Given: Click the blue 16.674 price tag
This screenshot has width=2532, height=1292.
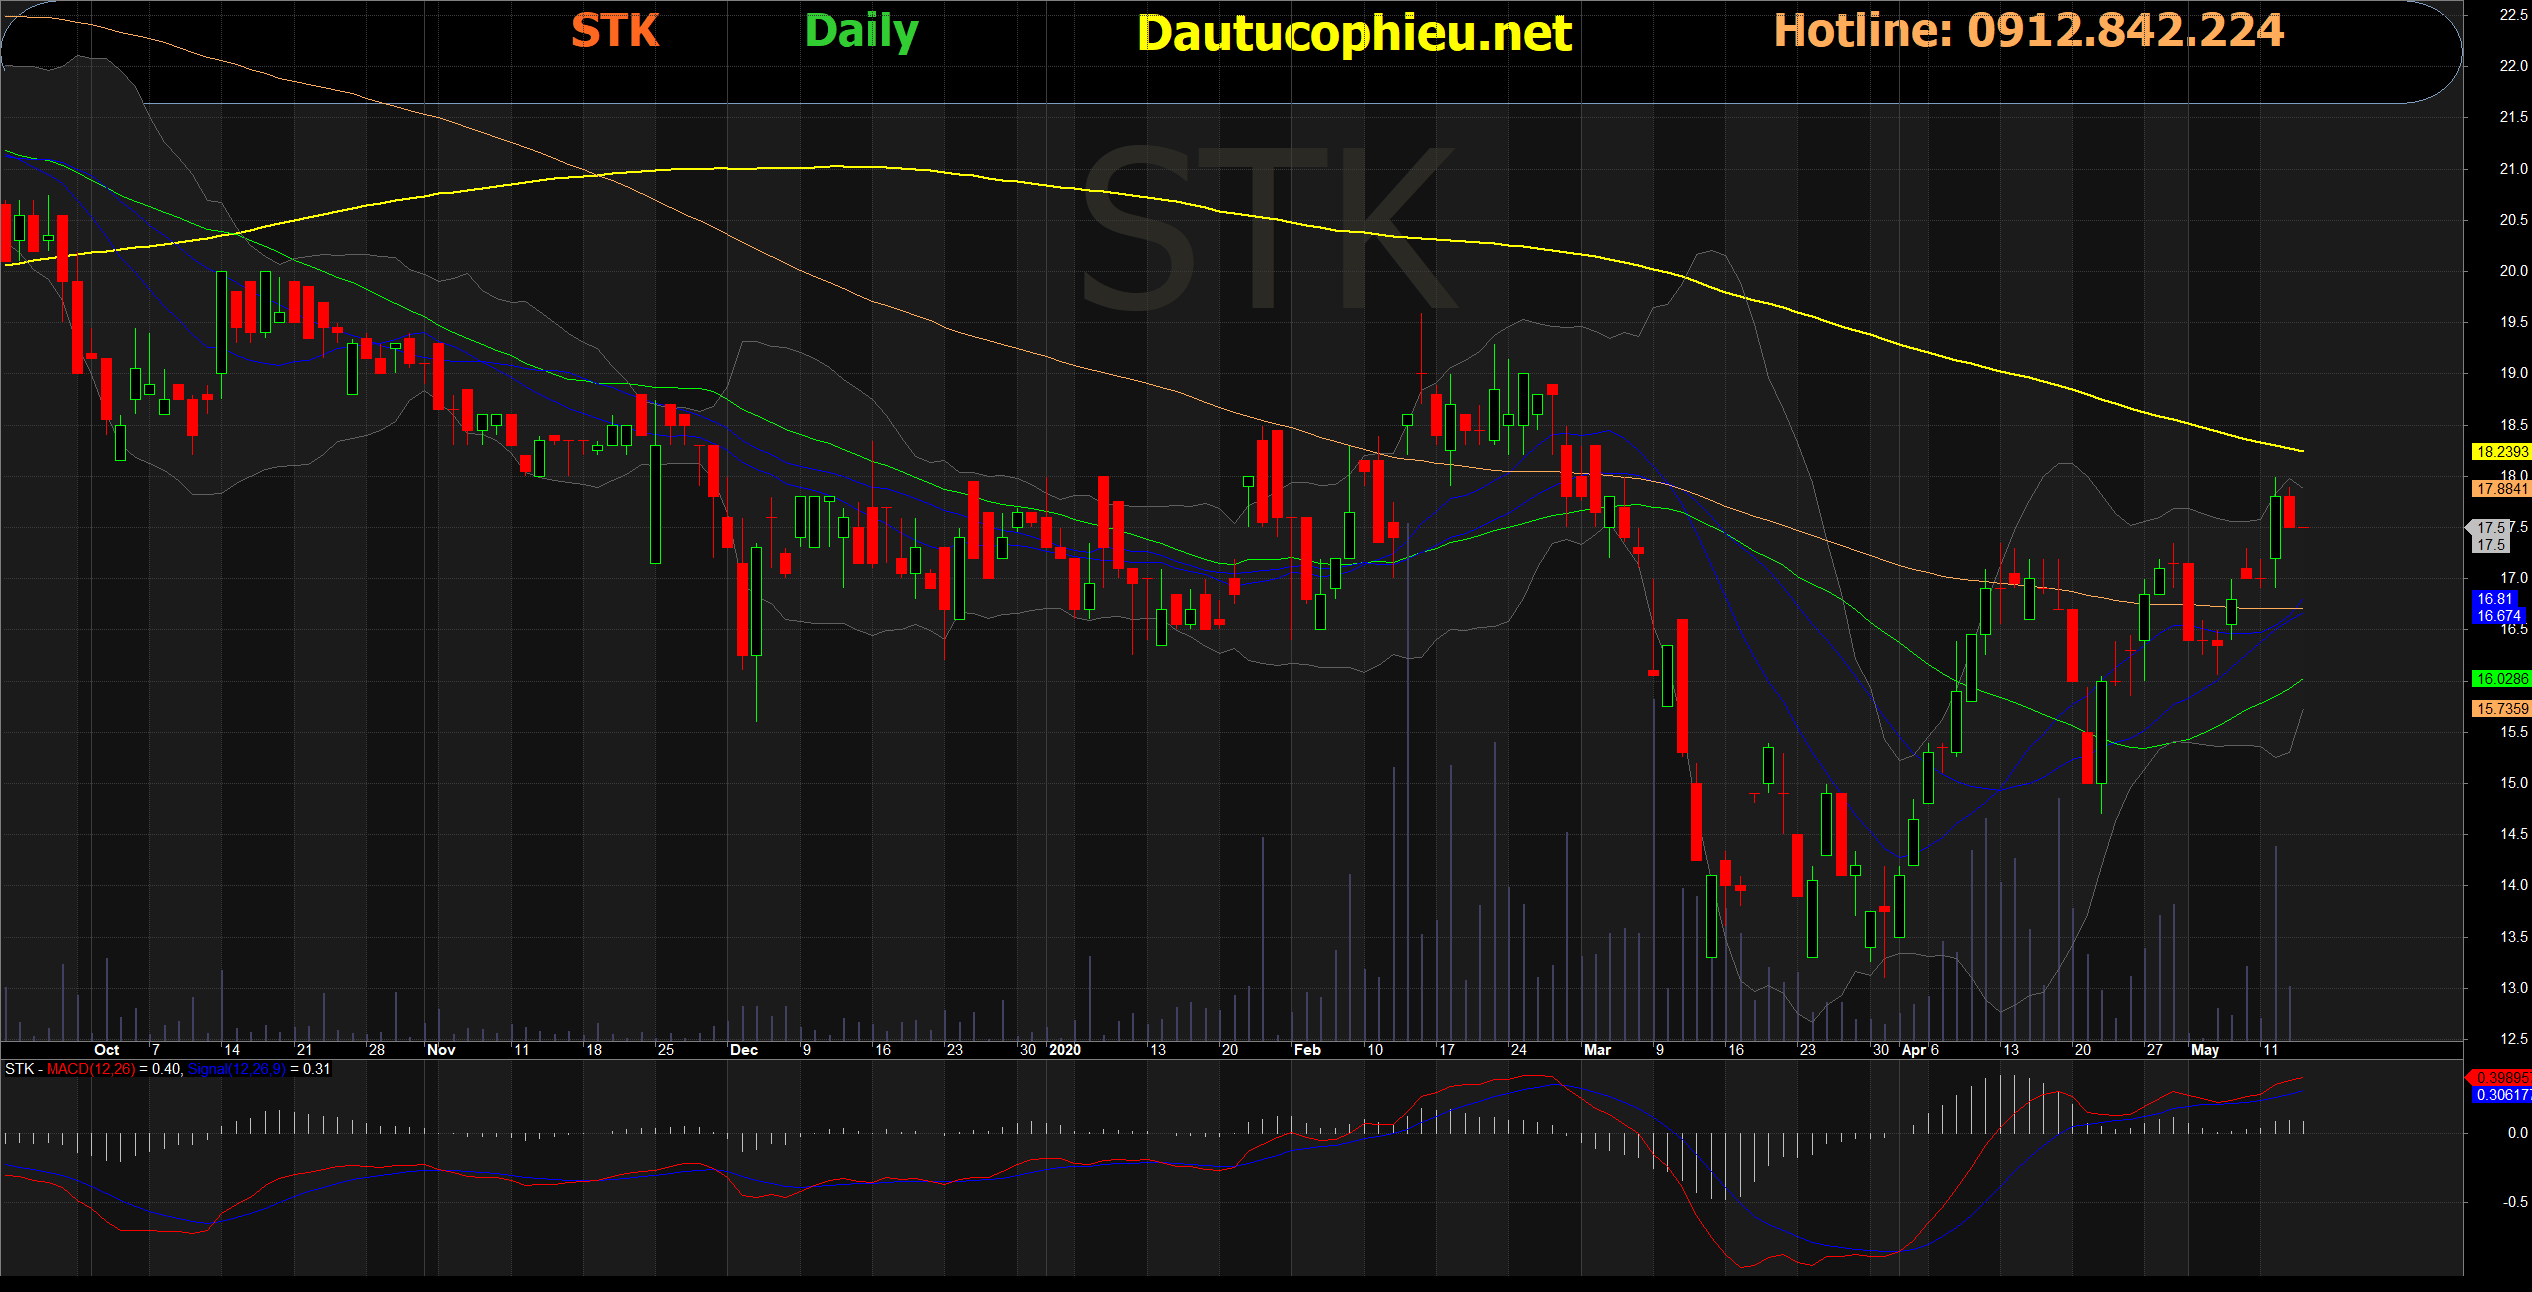Looking at the screenshot, I should coord(2498,616).
